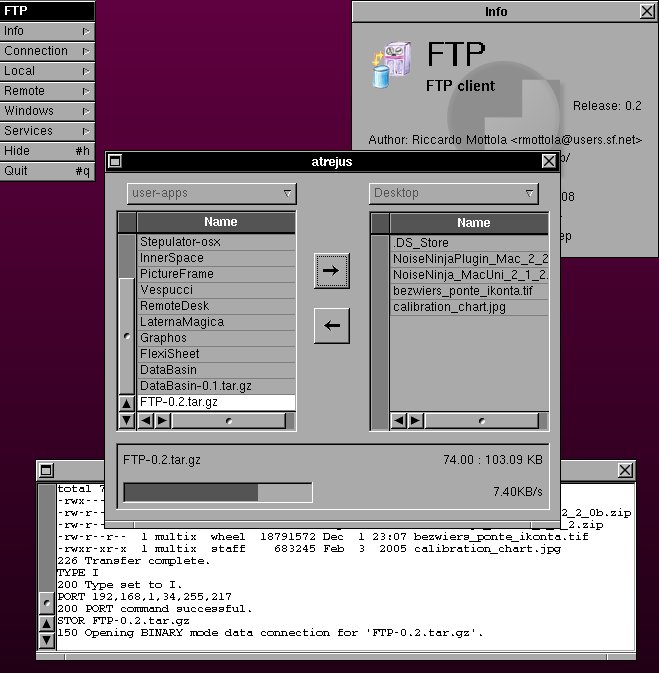Click the 7.40KB/s transfer speed label
Screen dimensions: 659x673
pyautogui.click(x=517, y=492)
